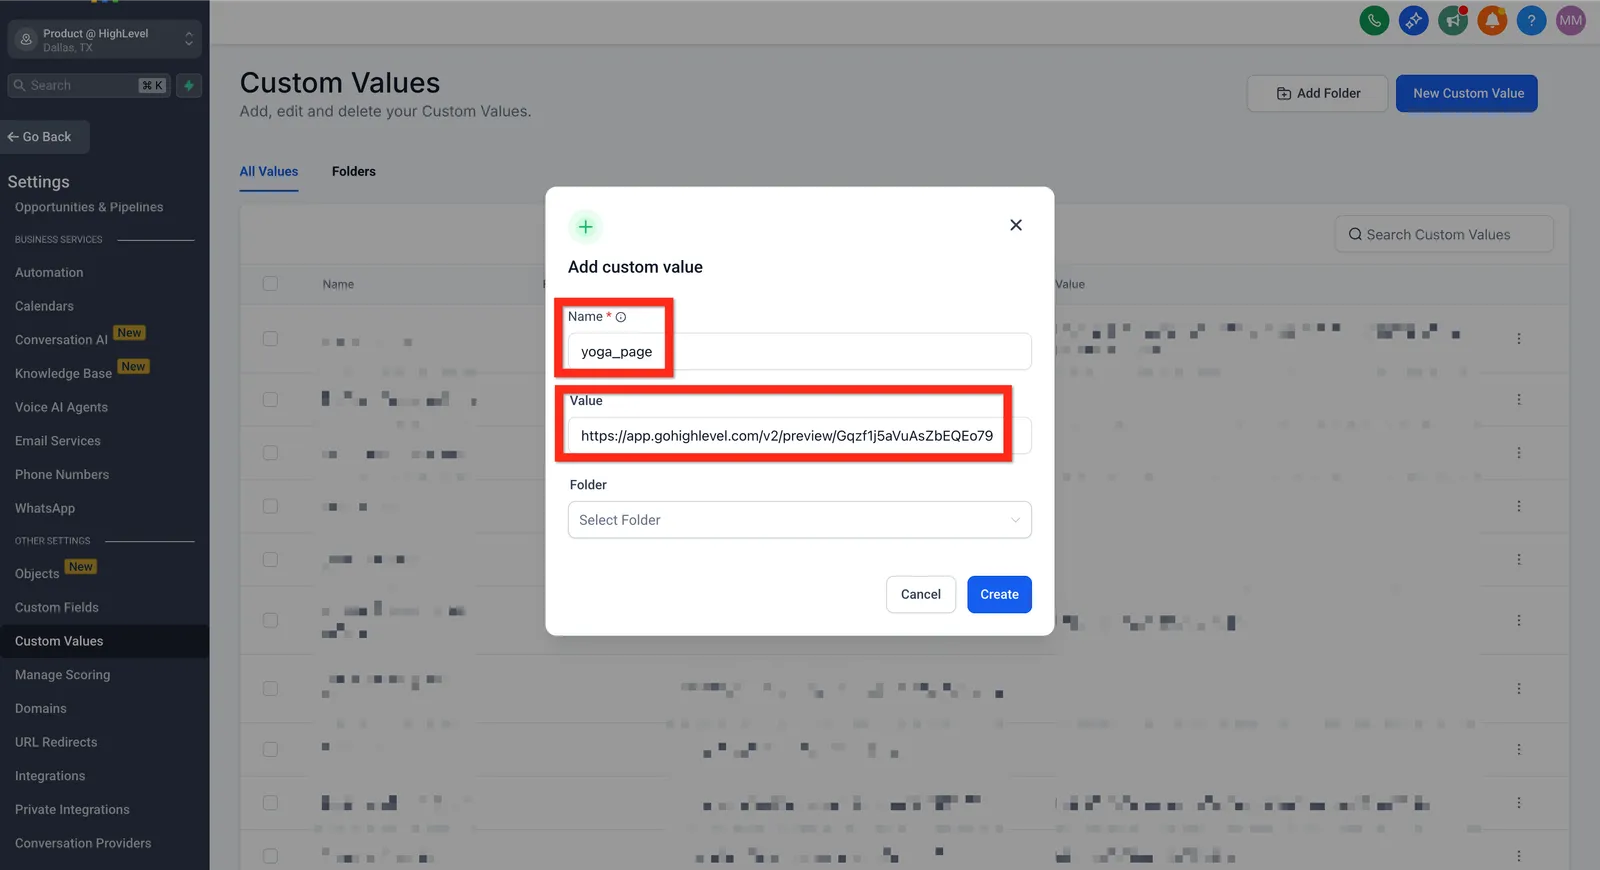
Task: Click the green lightning quick actions icon
Action: click(x=189, y=86)
